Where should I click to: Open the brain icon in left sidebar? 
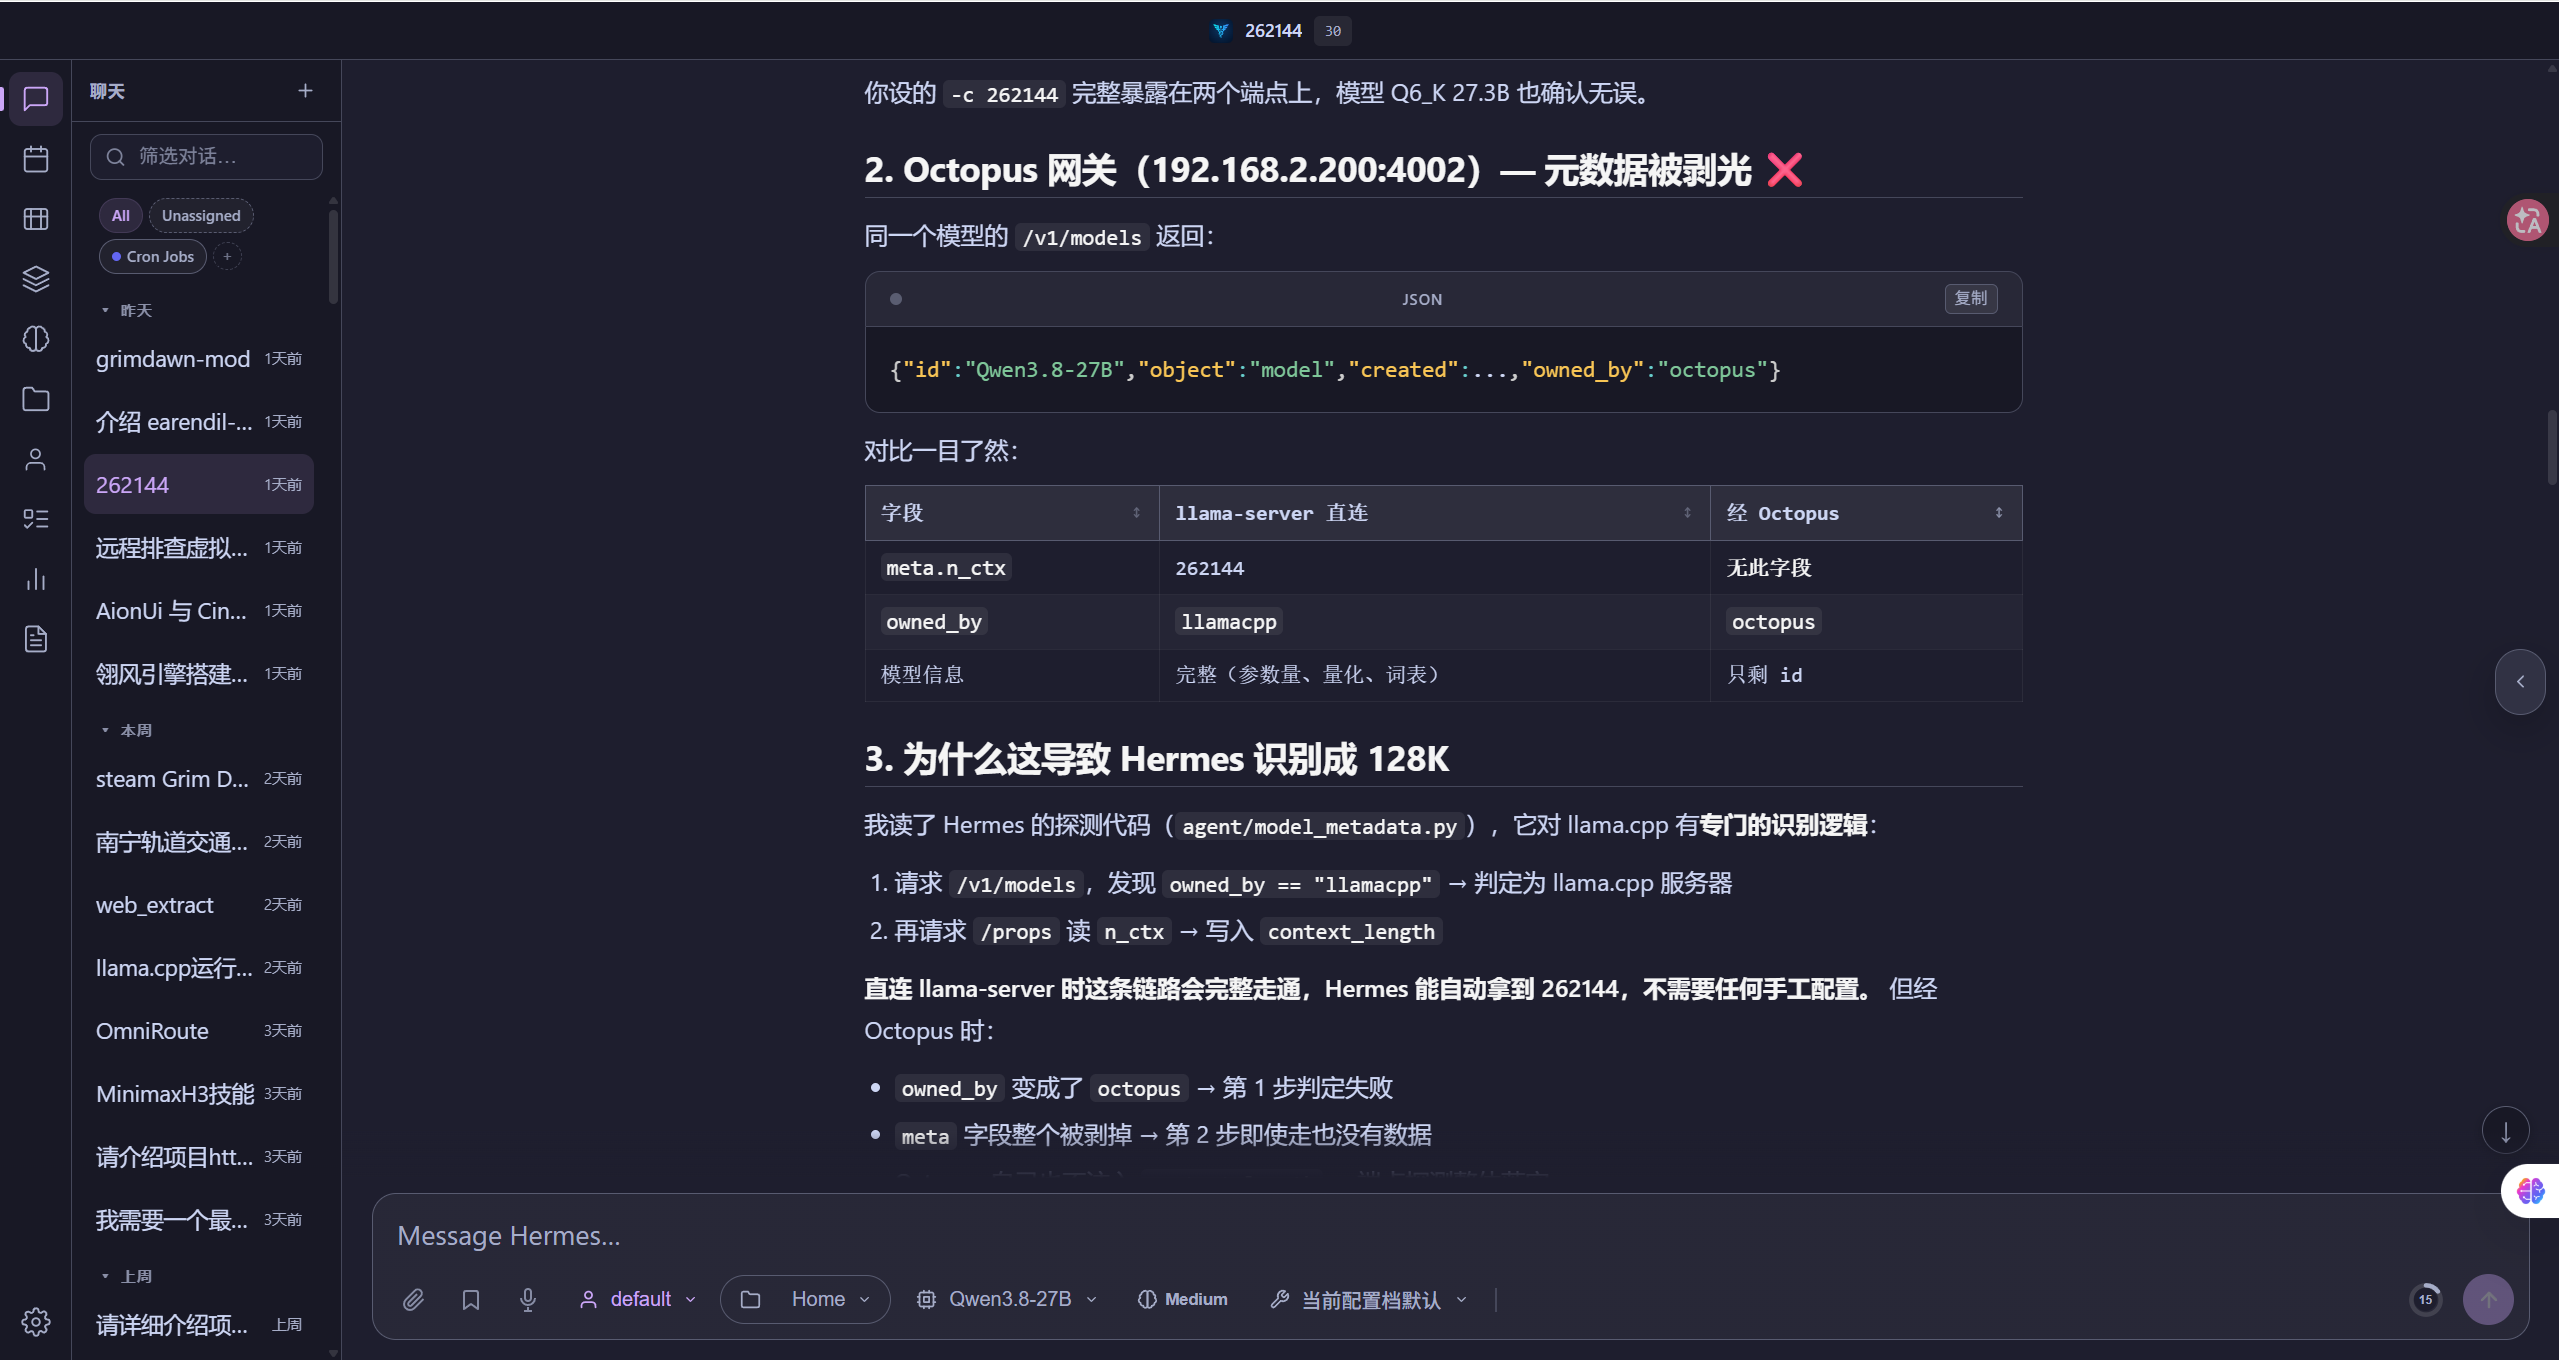36,339
